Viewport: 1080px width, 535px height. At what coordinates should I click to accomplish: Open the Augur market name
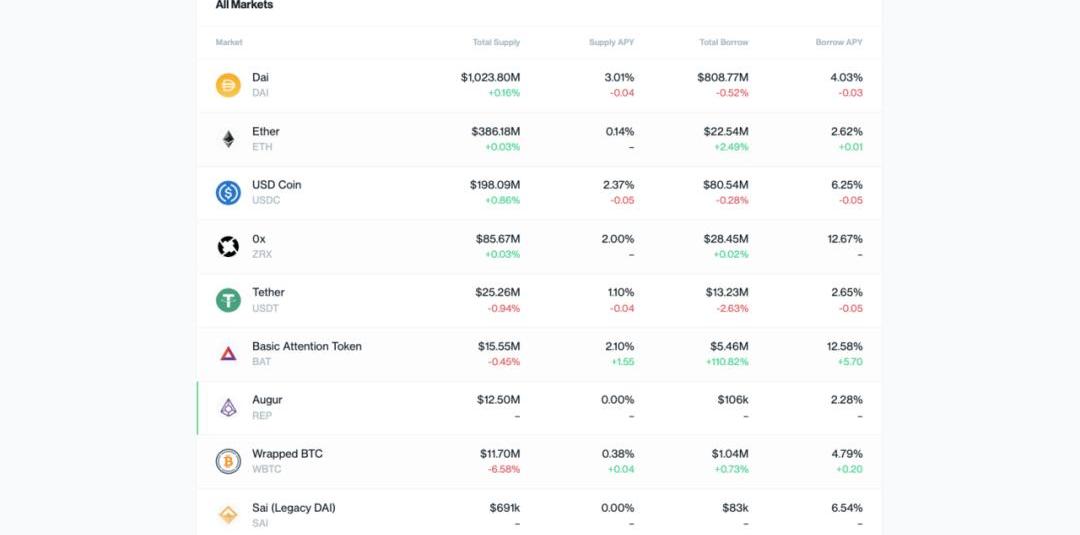(267, 400)
